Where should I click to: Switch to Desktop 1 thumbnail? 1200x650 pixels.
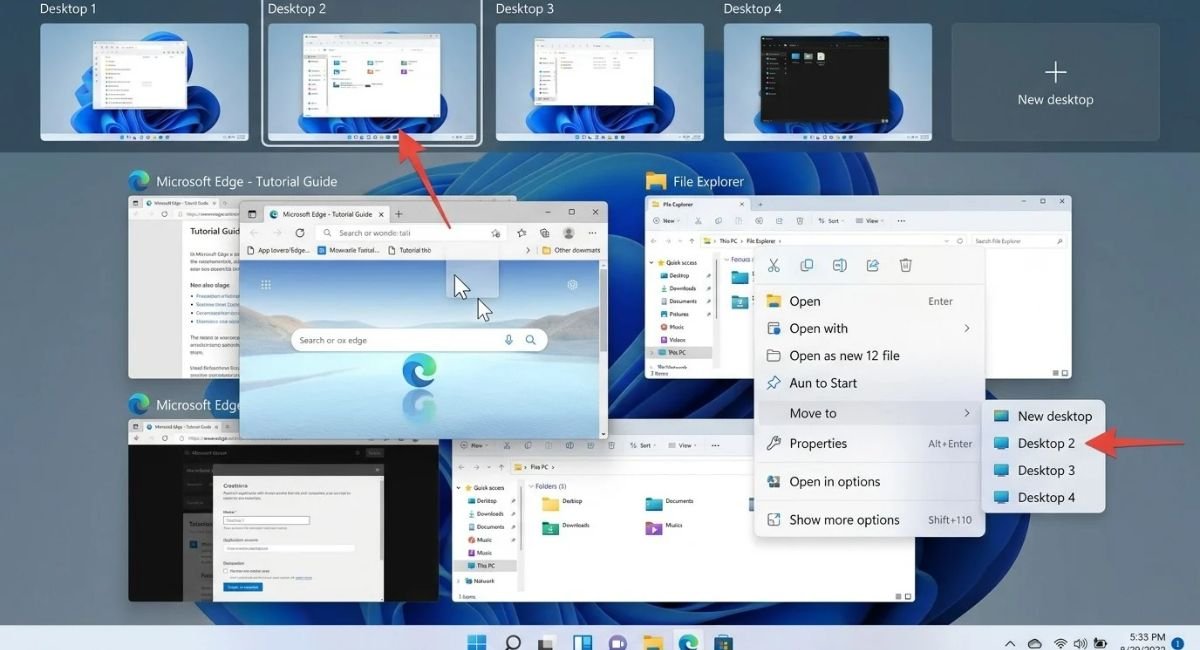tap(144, 82)
